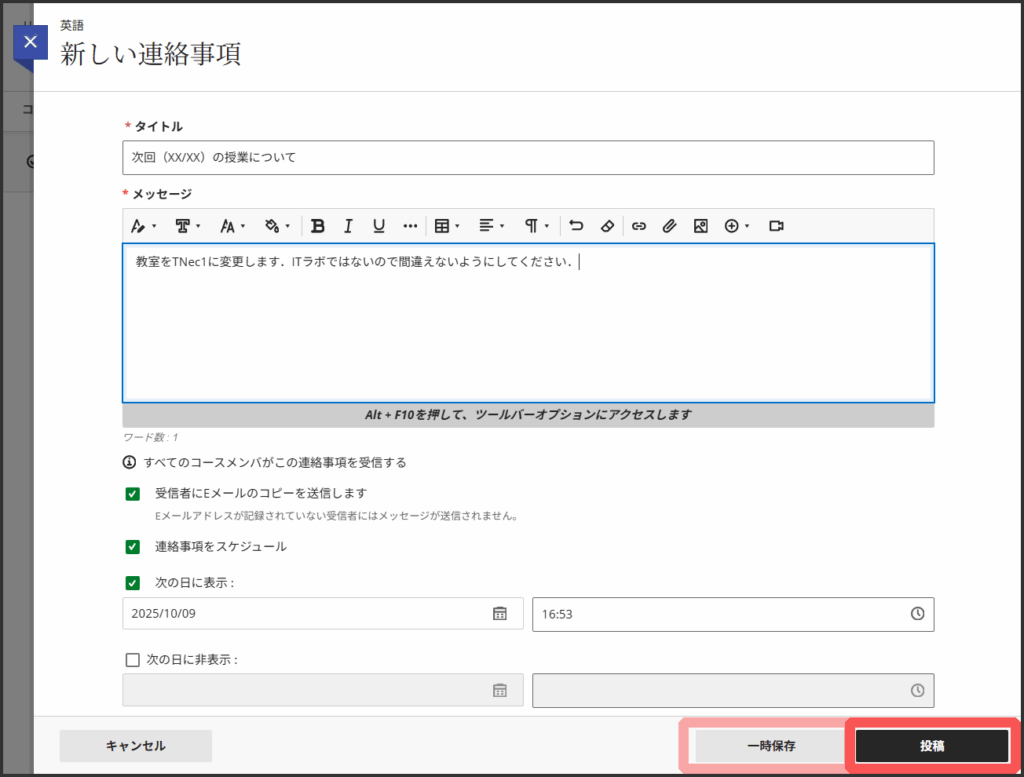1024x777 pixels.
Task: Uncheck 受信者にEメールのコピーを送信します checkbox
Action: click(133, 494)
